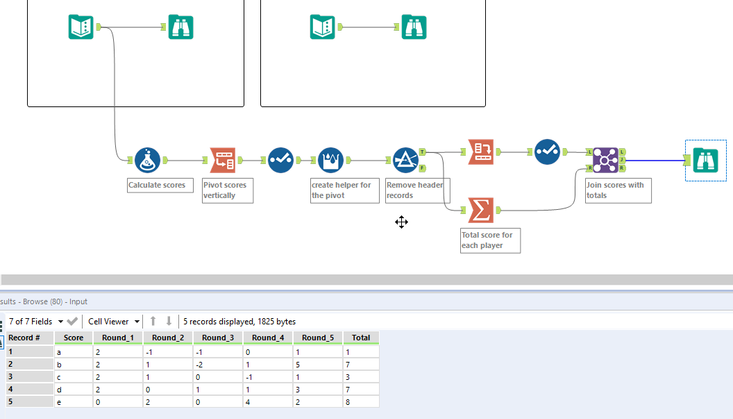Select the Cross Tab tool icon

(x=481, y=152)
